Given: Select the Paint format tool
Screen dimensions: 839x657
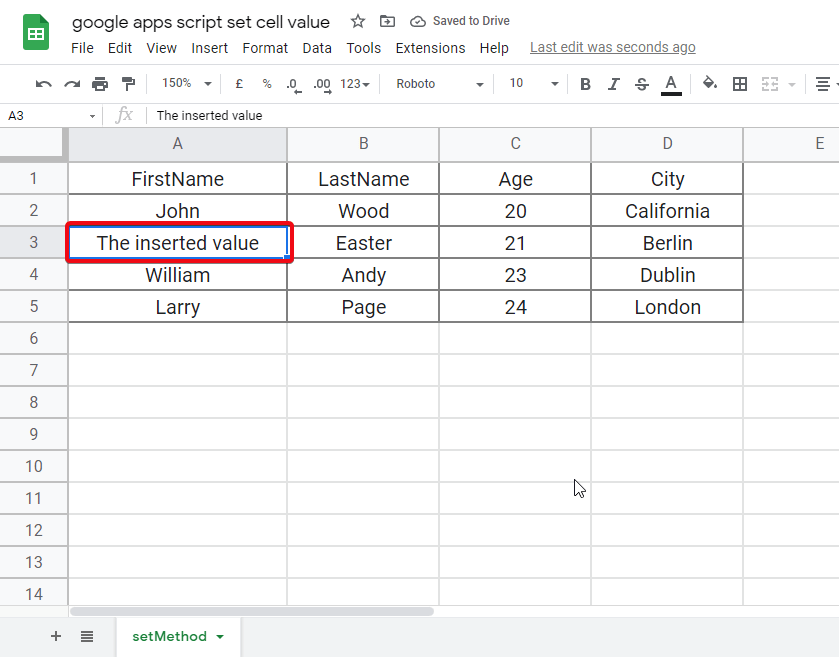Looking at the screenshot, I should 127,84.
